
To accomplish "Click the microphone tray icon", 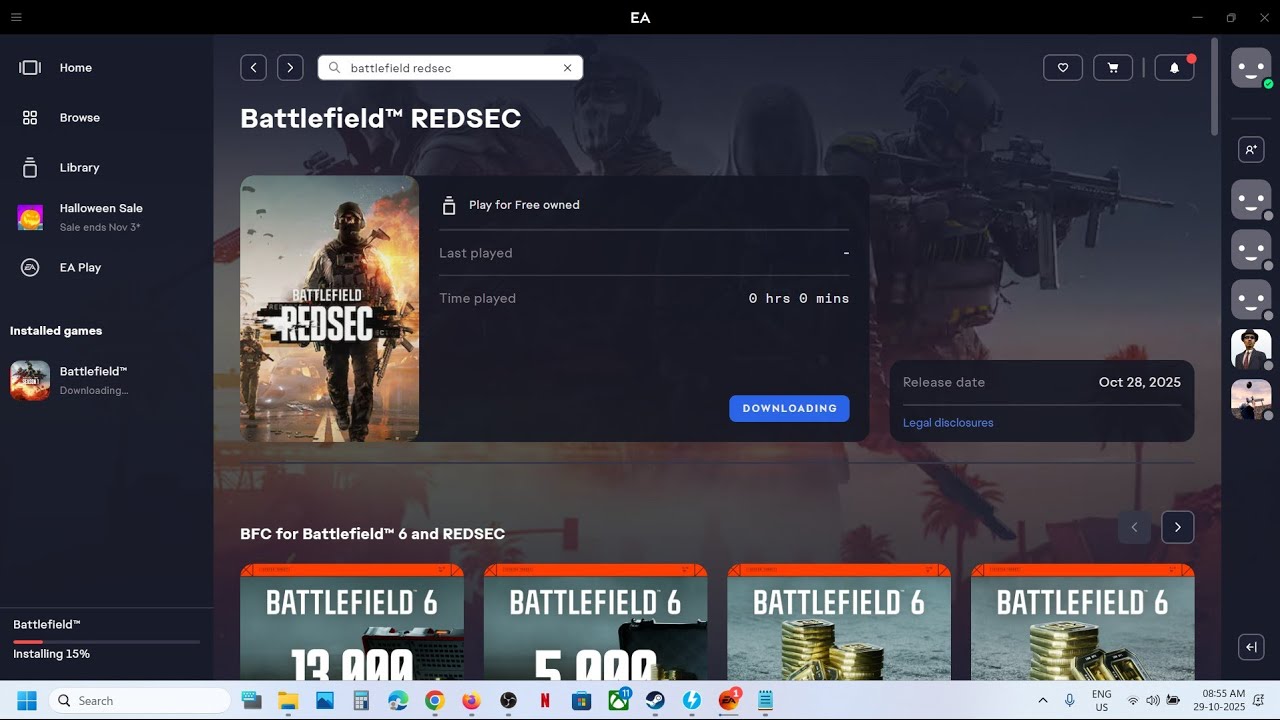I will pos(1070,700).
